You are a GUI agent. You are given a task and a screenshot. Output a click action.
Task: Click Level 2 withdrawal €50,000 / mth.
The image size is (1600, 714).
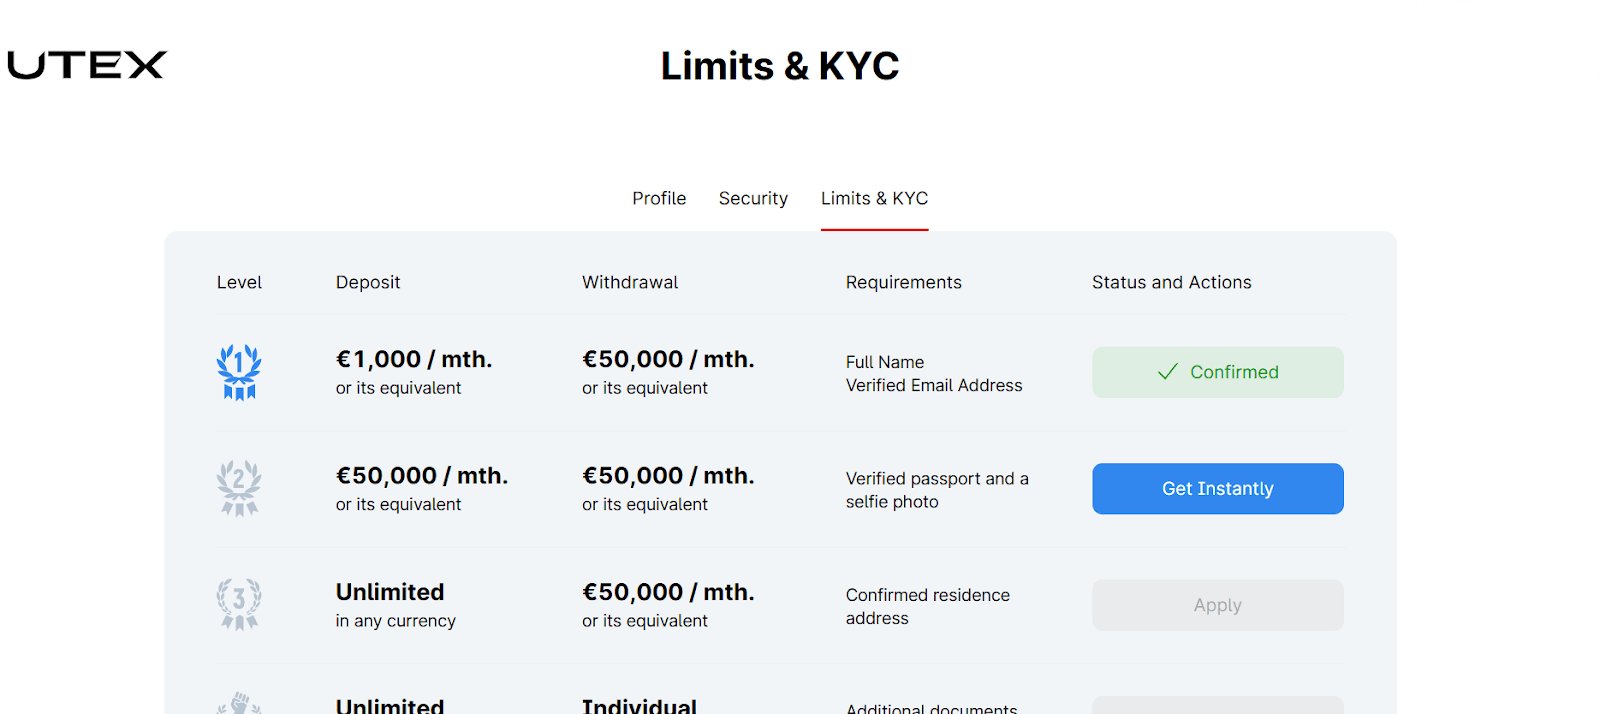668,476
